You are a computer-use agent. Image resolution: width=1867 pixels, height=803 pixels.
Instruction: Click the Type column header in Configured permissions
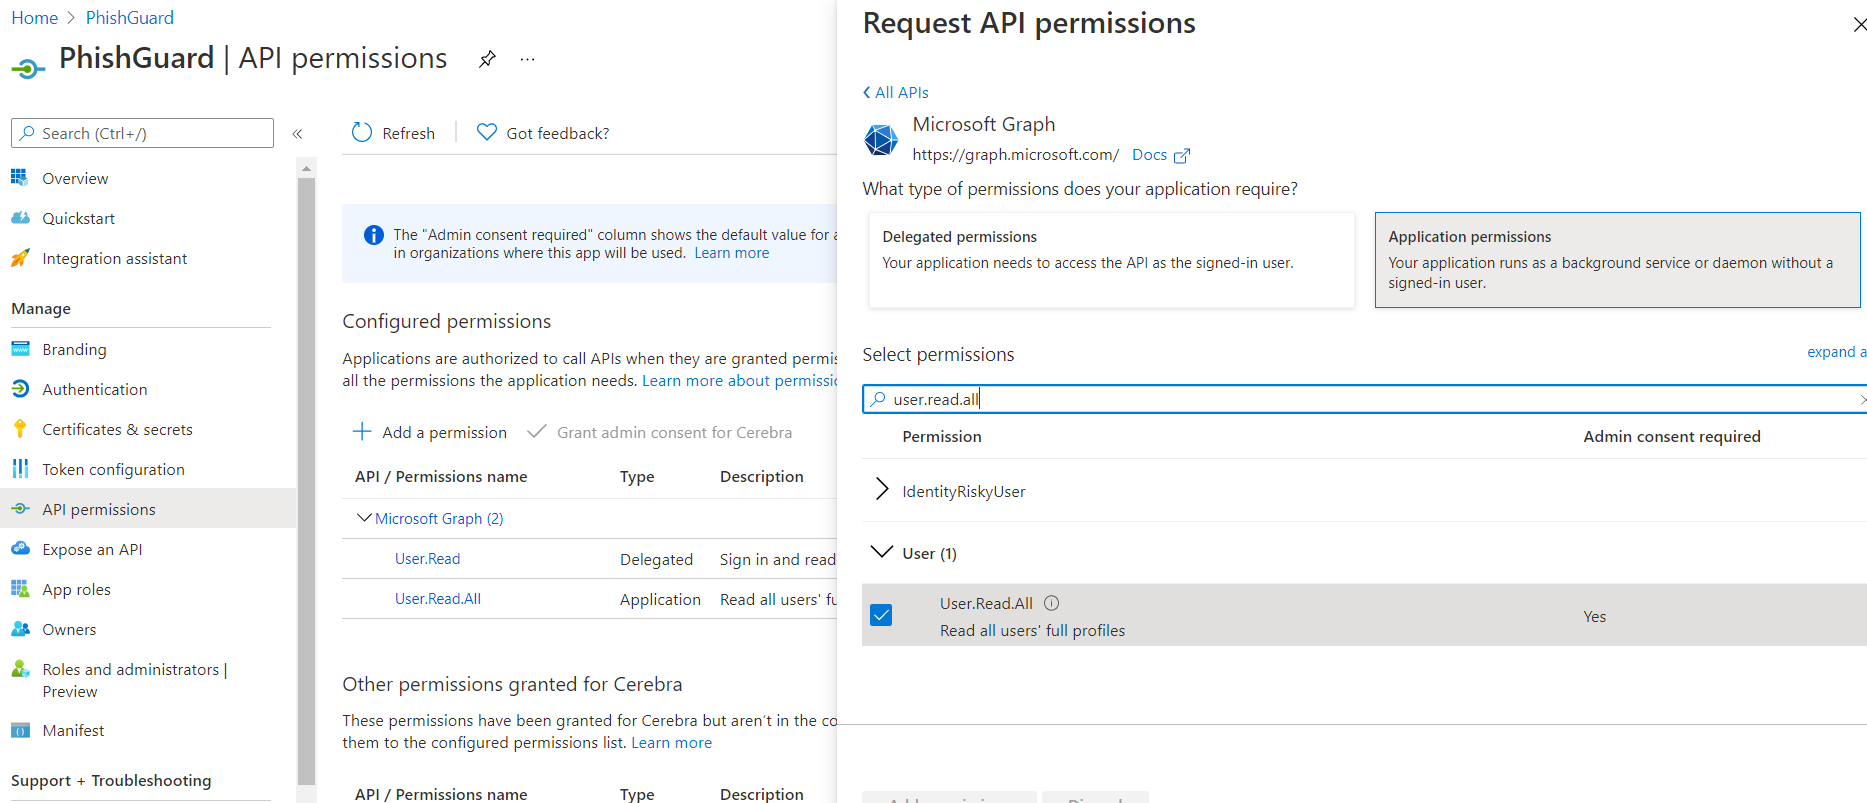click(x=636, y=476)
